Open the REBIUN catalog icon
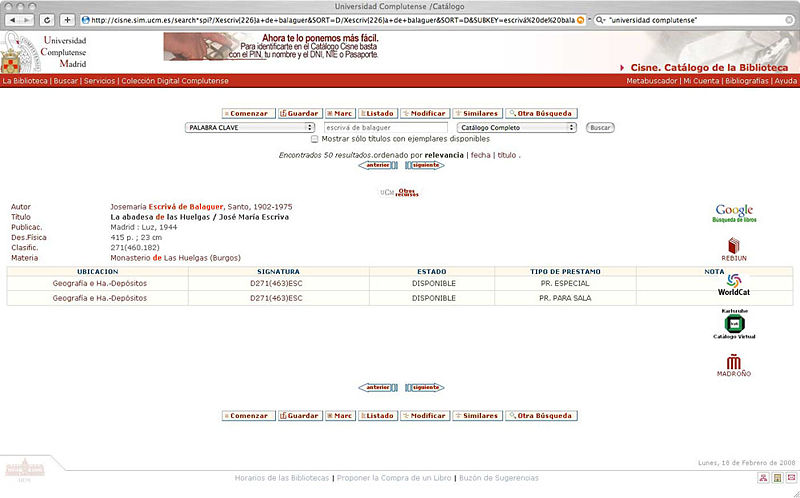 [734, 247]
